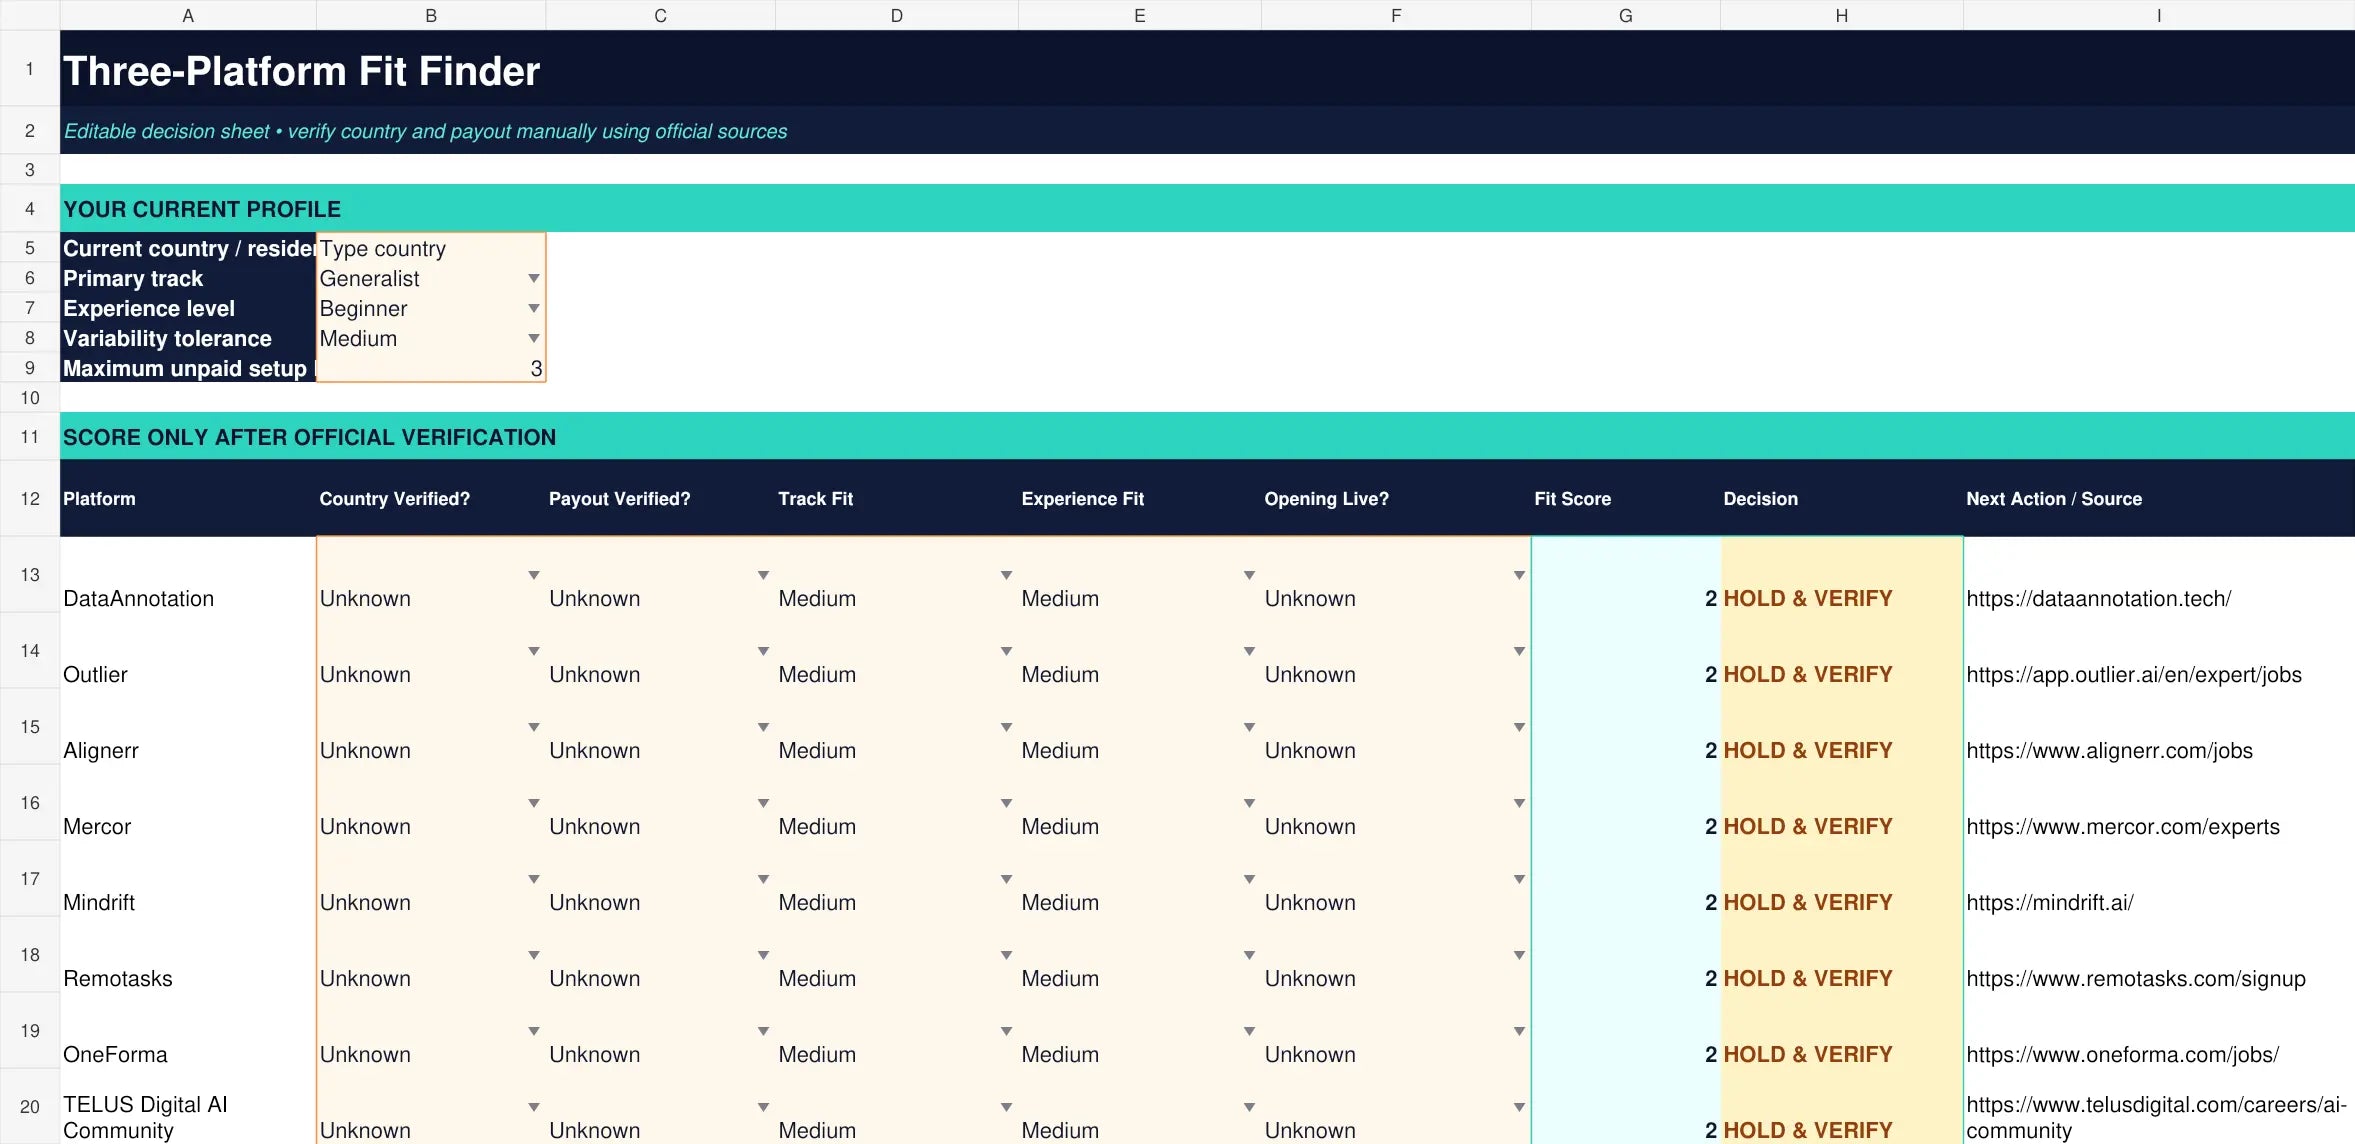Image resolution: width=2355 pixels, height=1144 pixels.
Task: Select column F header
Action: point(1396,15)
